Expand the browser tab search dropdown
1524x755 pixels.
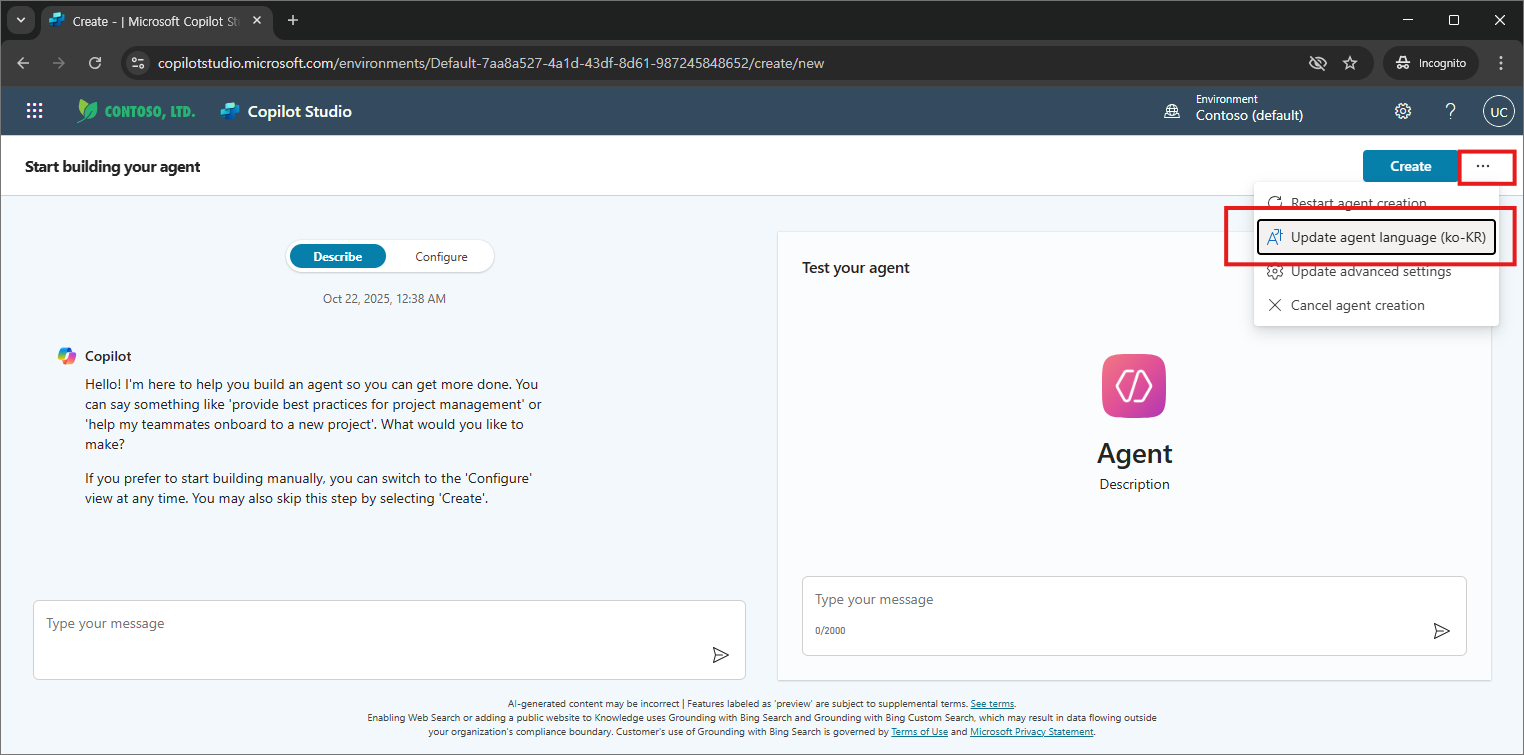click(20, 21)
